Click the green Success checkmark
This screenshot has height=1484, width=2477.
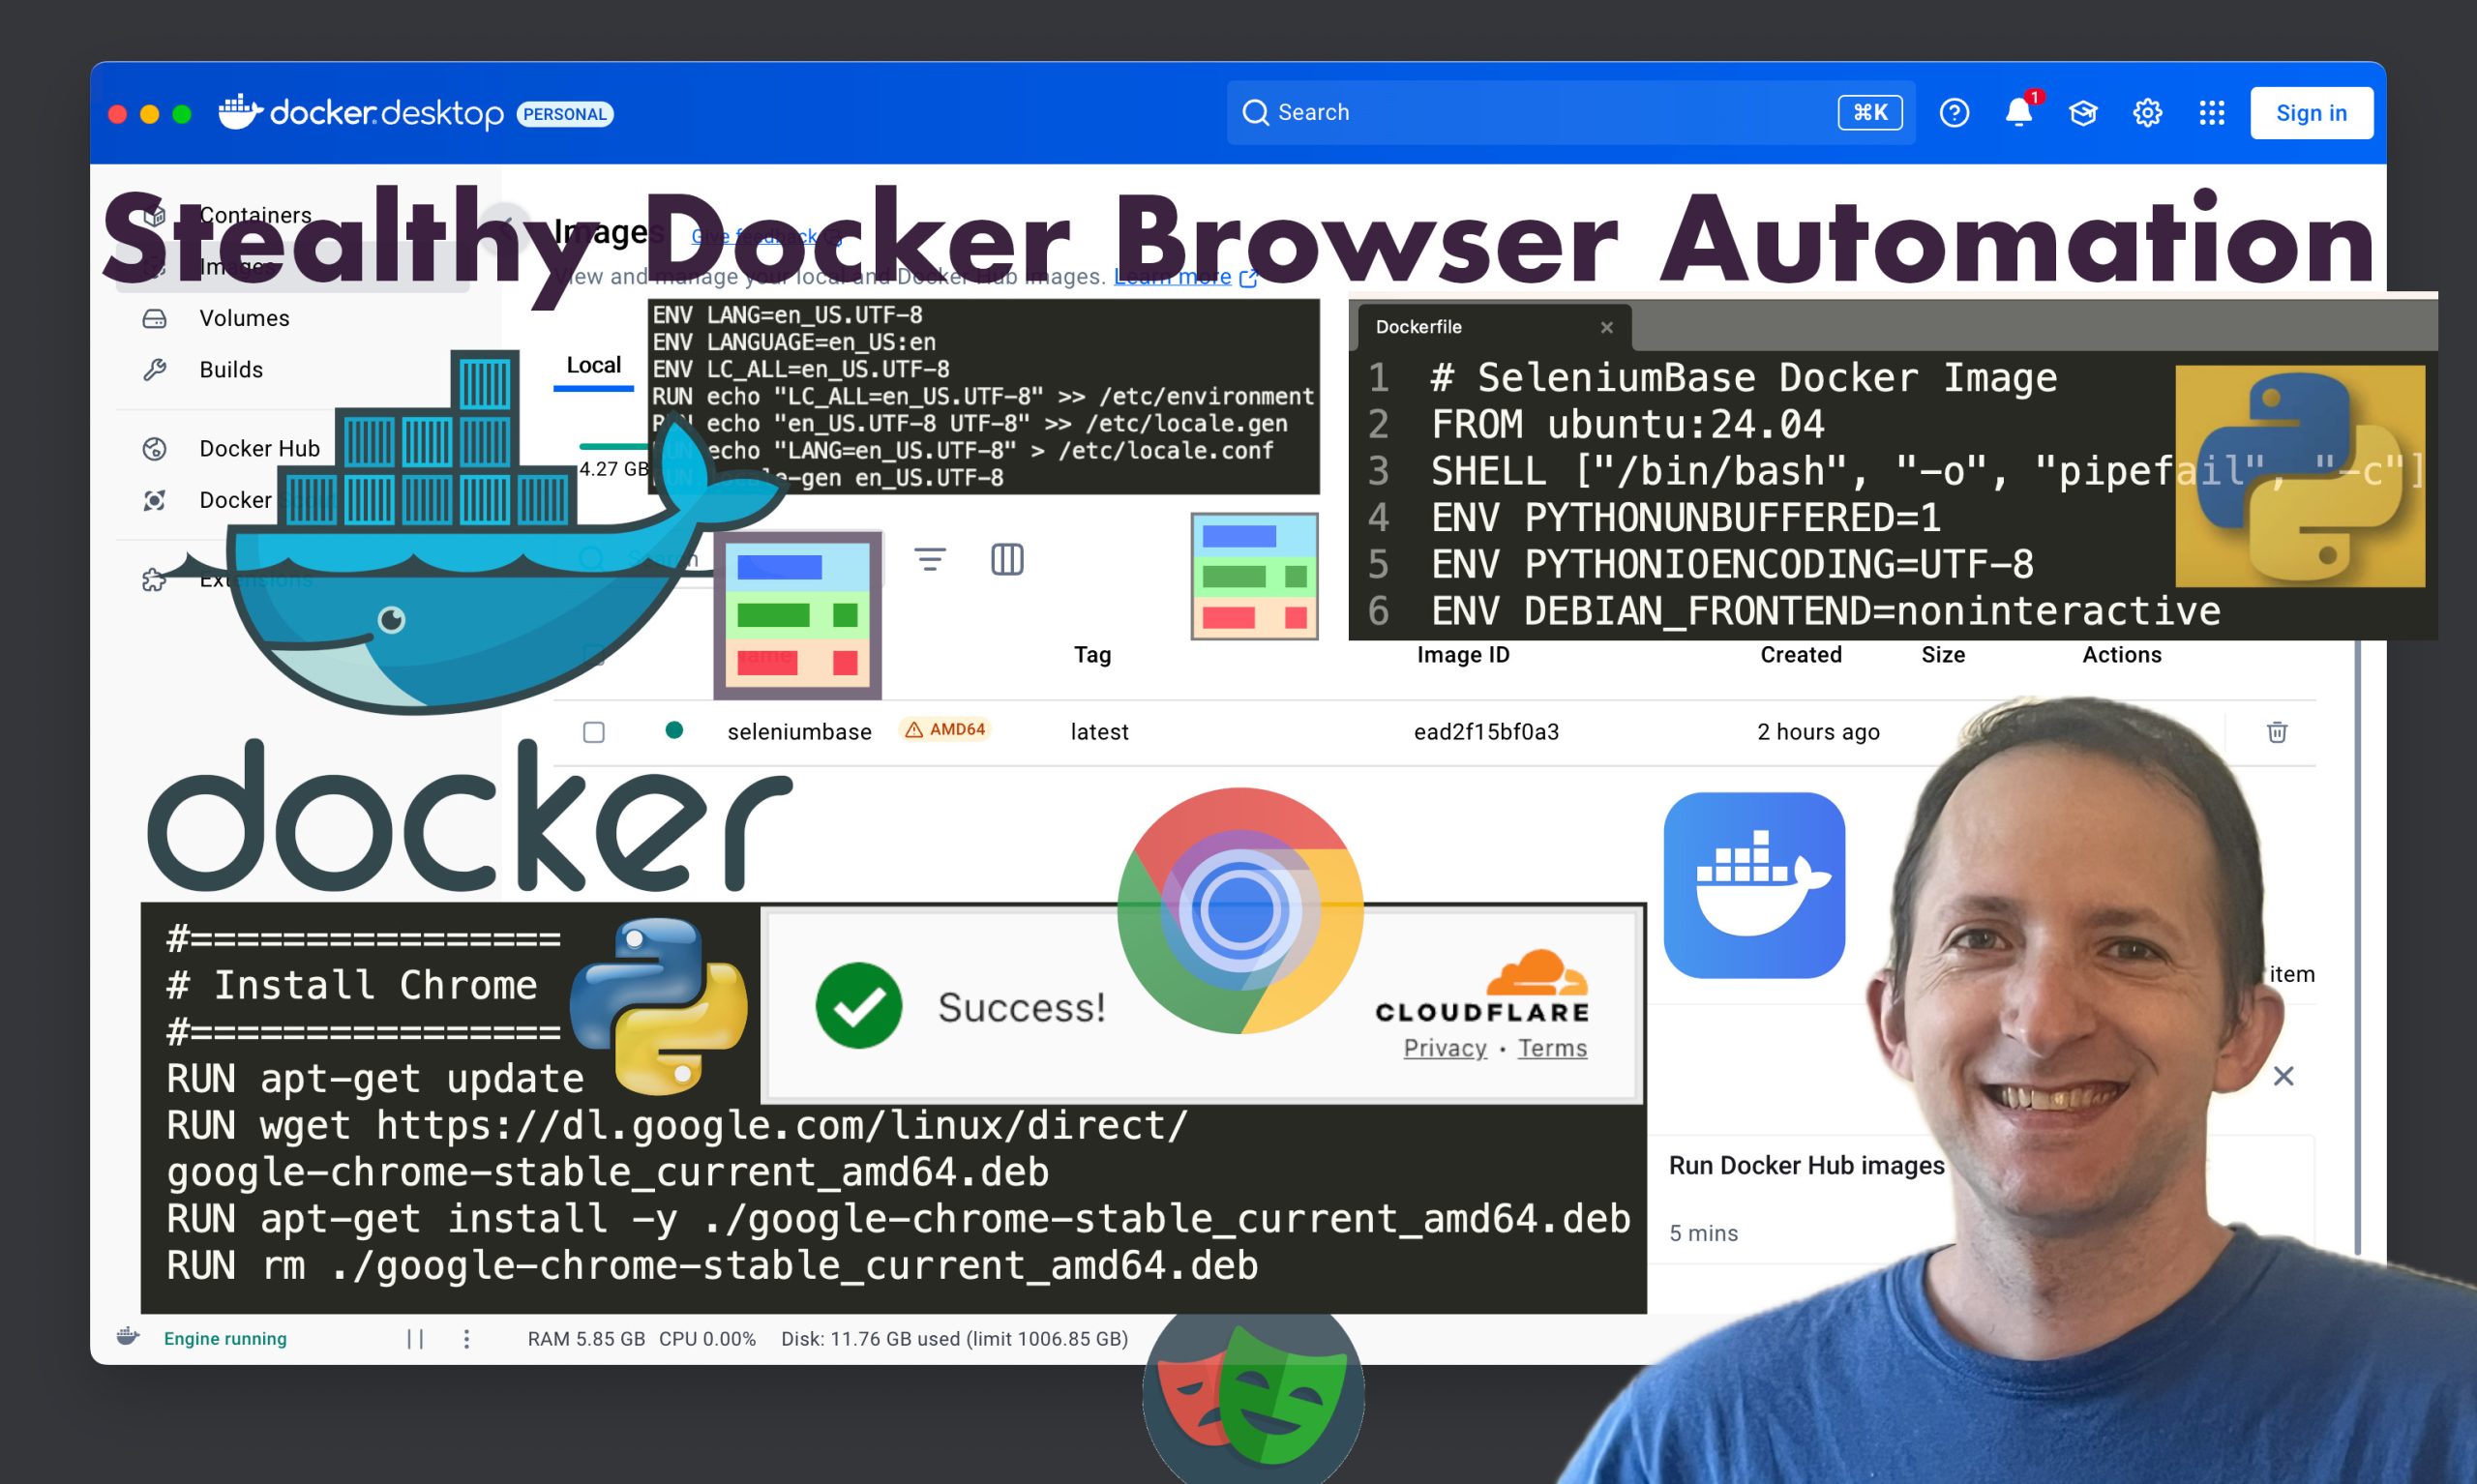(858, 1006)
